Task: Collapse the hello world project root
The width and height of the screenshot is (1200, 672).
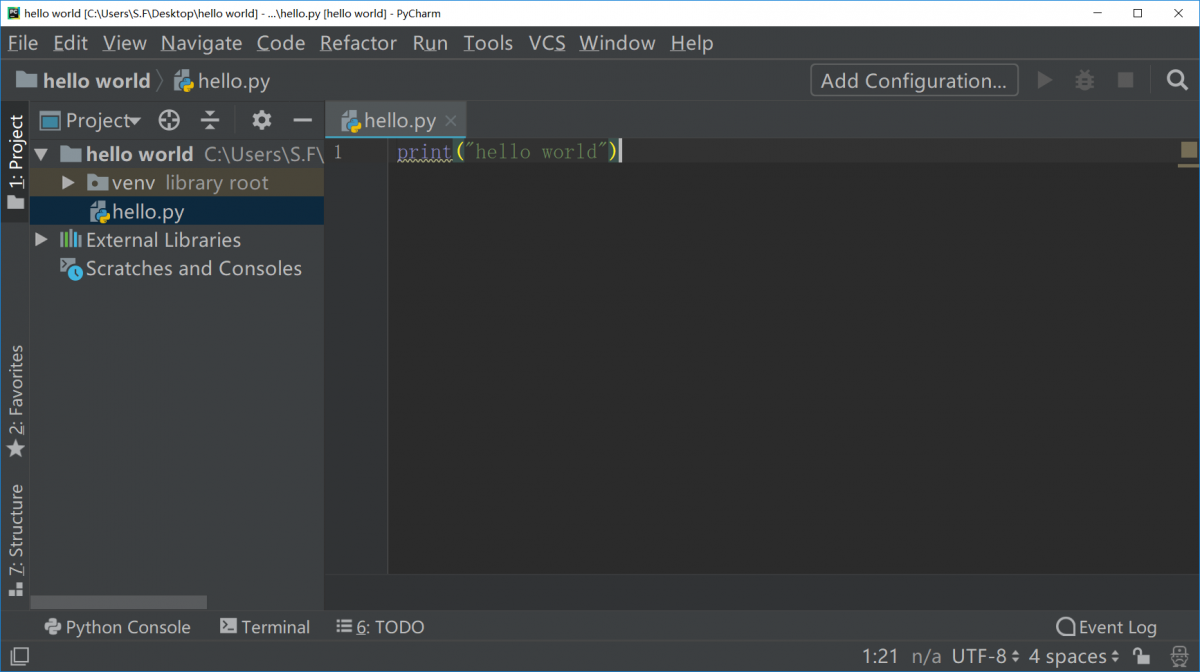Action: [41, 154]
